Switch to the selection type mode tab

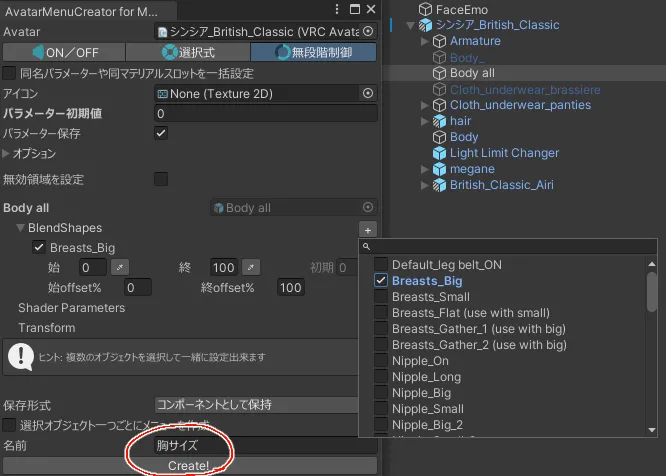pyautogui.click(x=188, y=52)
